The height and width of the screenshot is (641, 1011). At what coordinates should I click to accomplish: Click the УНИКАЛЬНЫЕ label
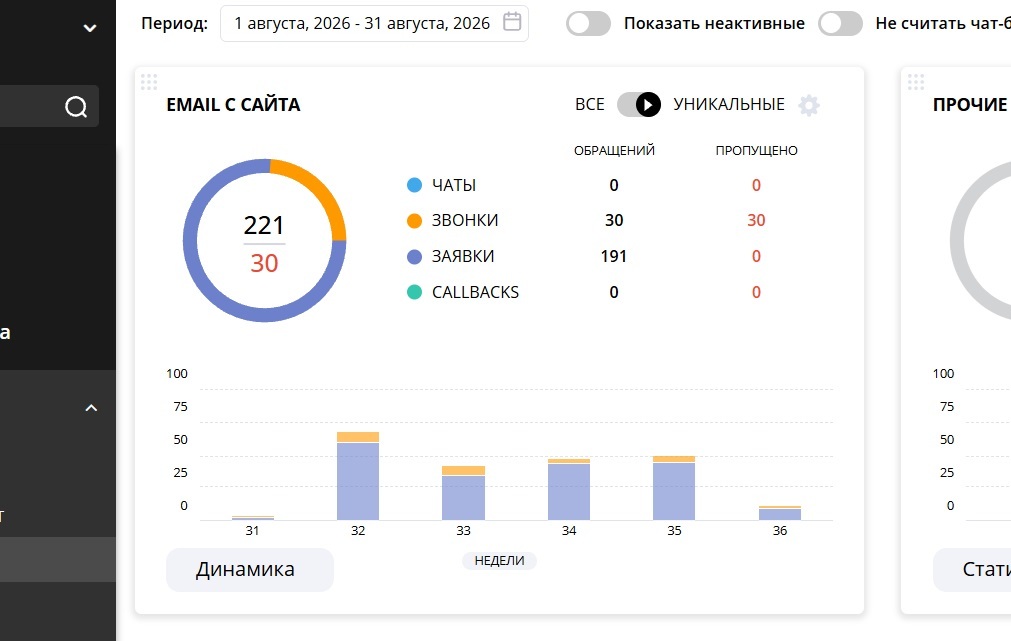pos(729,104)
